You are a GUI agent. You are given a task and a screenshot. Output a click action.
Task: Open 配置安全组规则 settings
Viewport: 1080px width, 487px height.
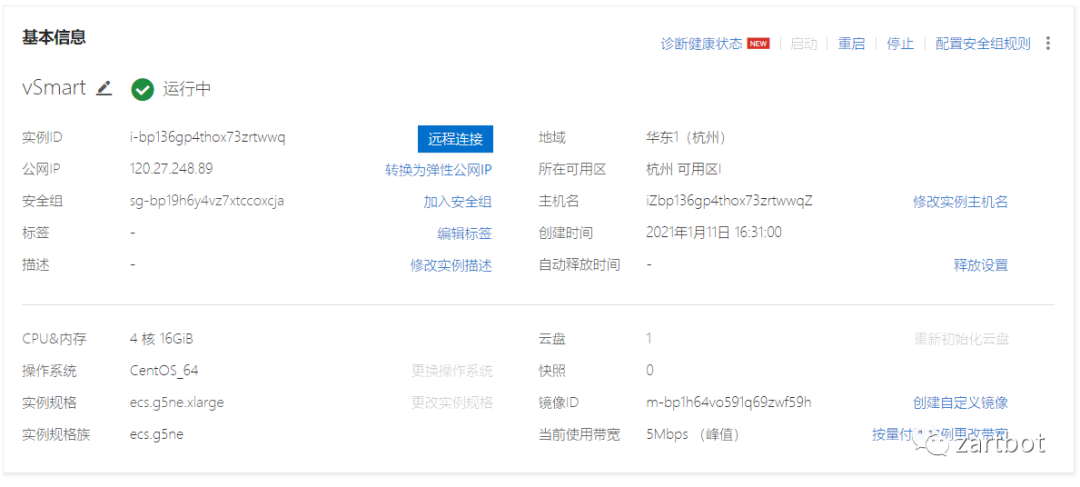pos(983,43)
